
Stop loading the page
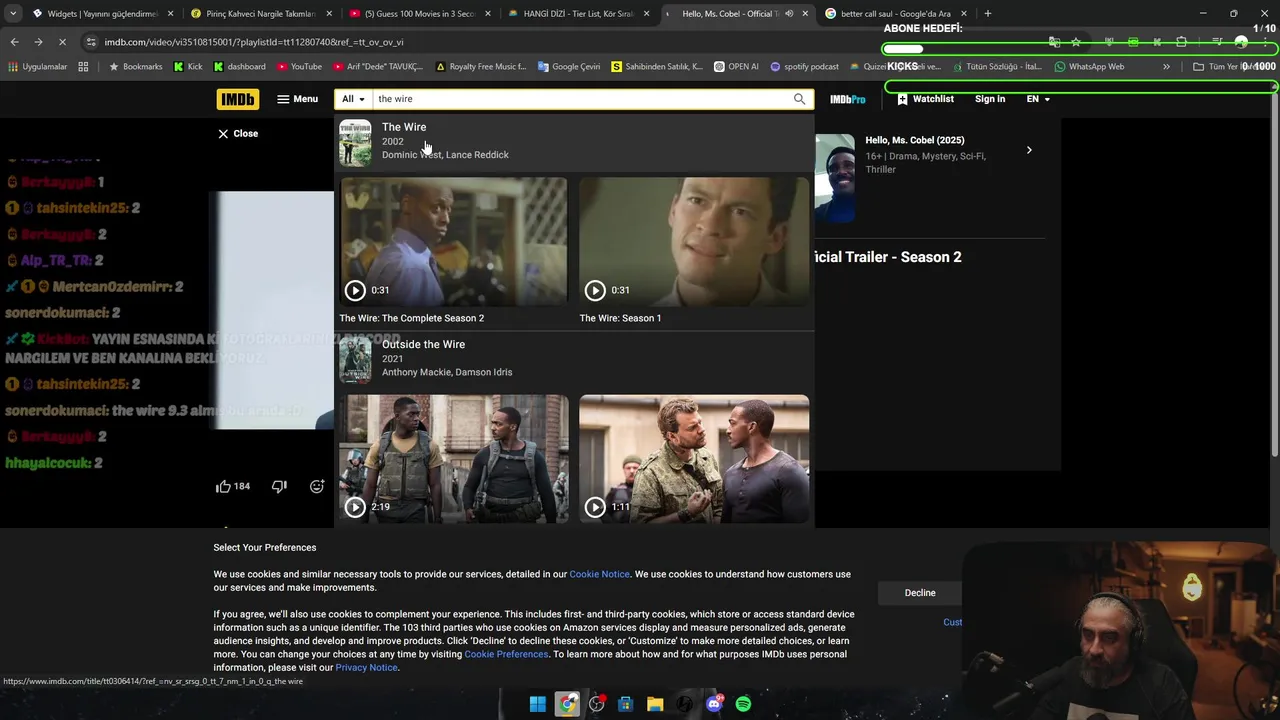pyautogui.click(x=62, y=42)
